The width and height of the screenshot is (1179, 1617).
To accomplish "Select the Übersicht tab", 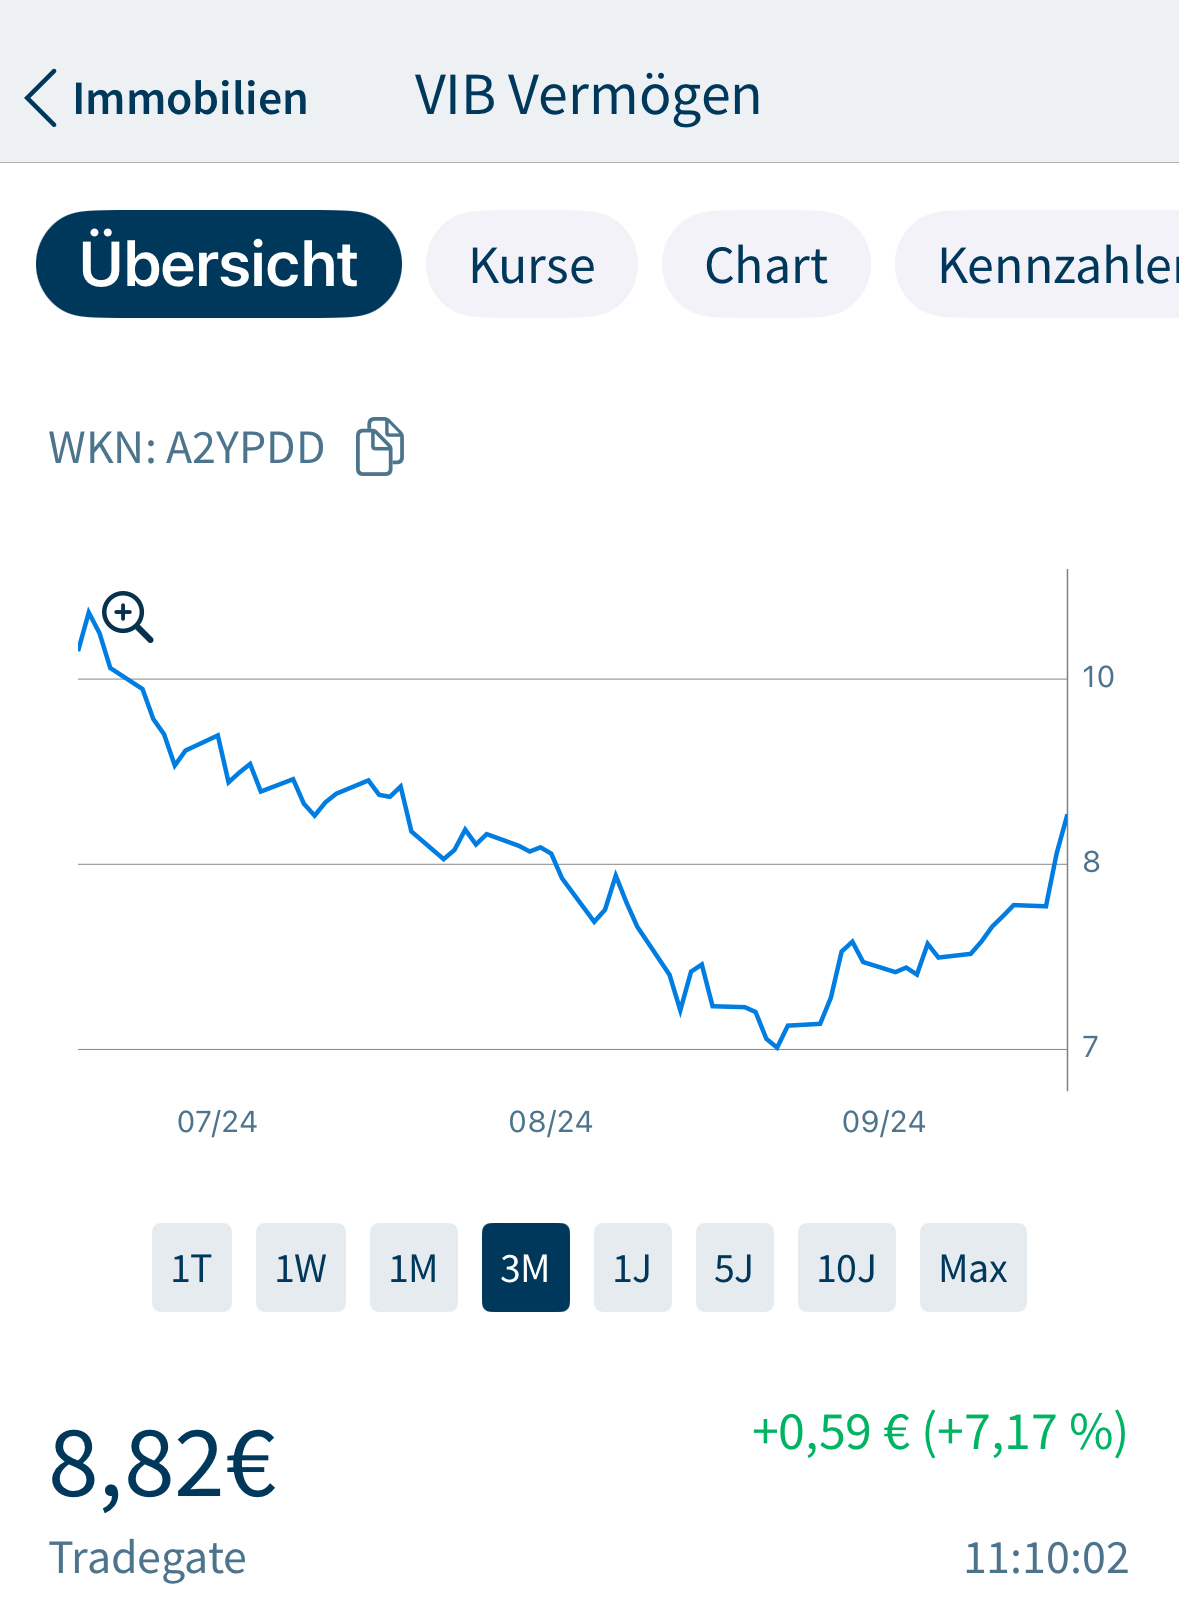I will (x=219, y=264).
